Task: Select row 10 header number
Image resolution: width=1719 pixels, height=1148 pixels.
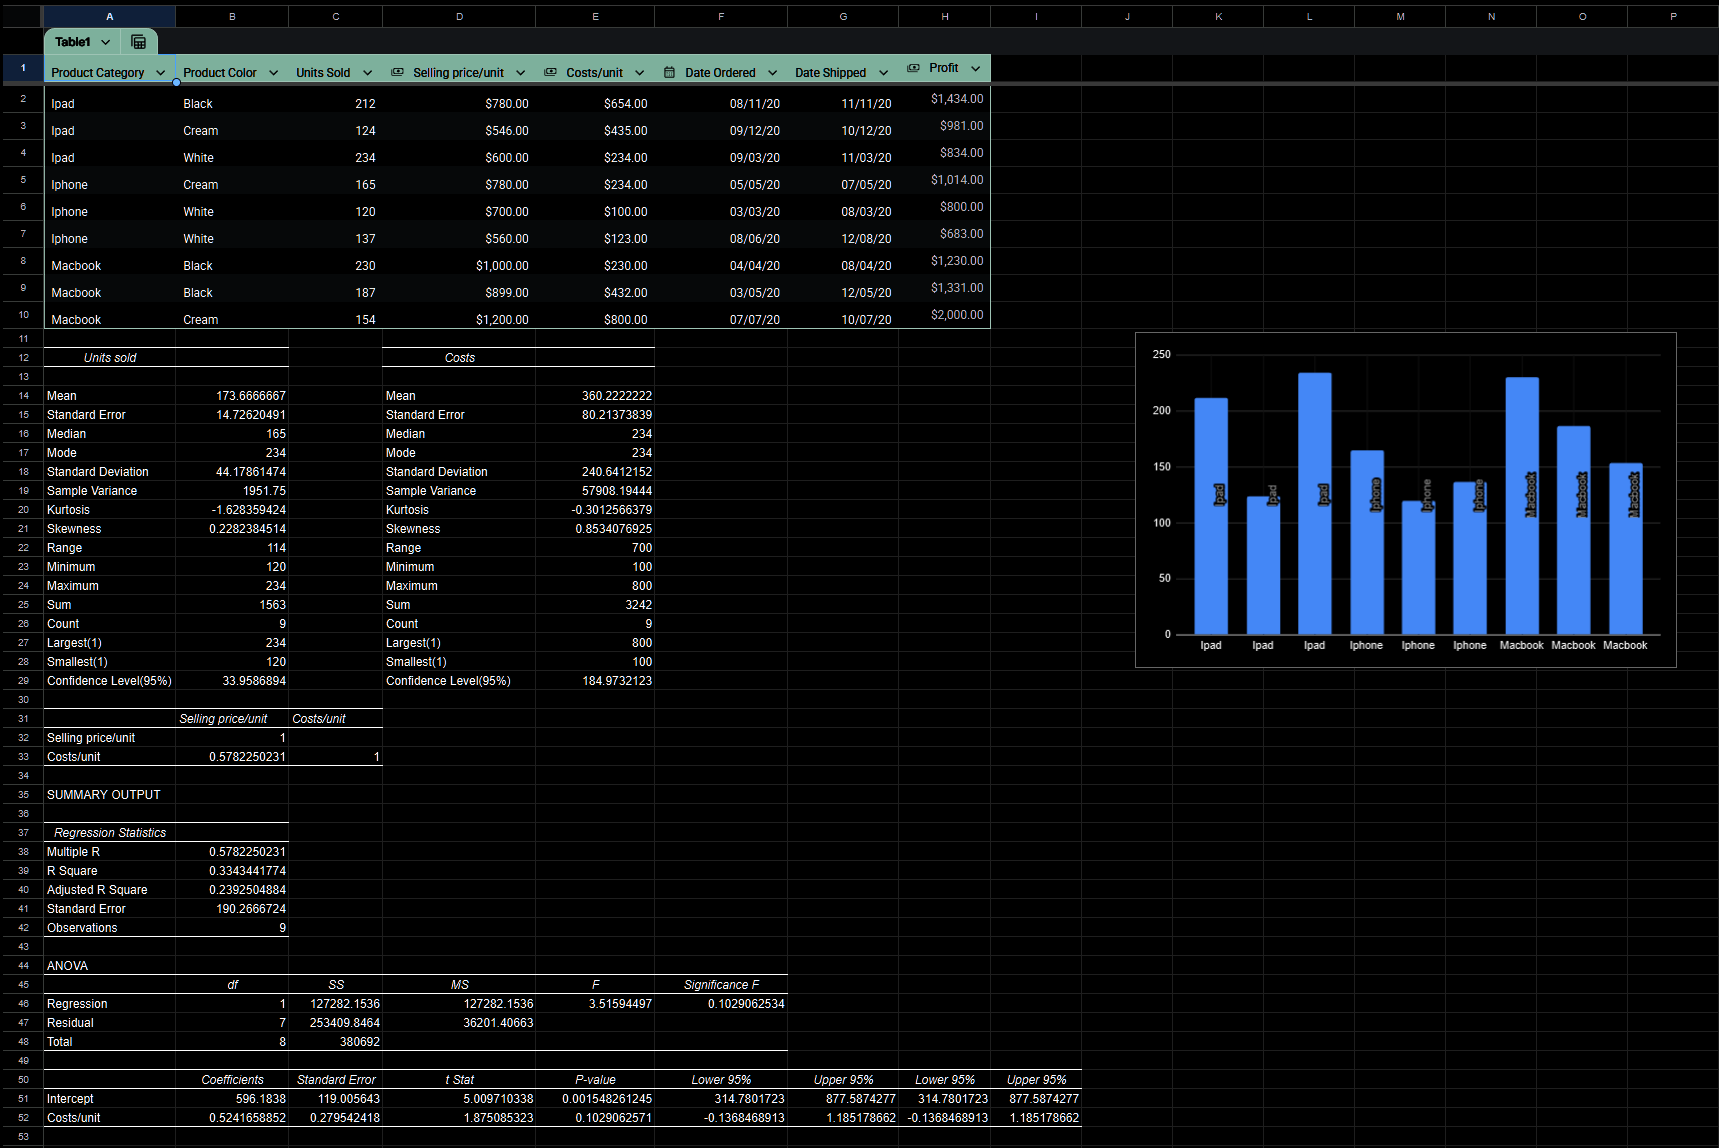Action: click(x=22, y=315)
